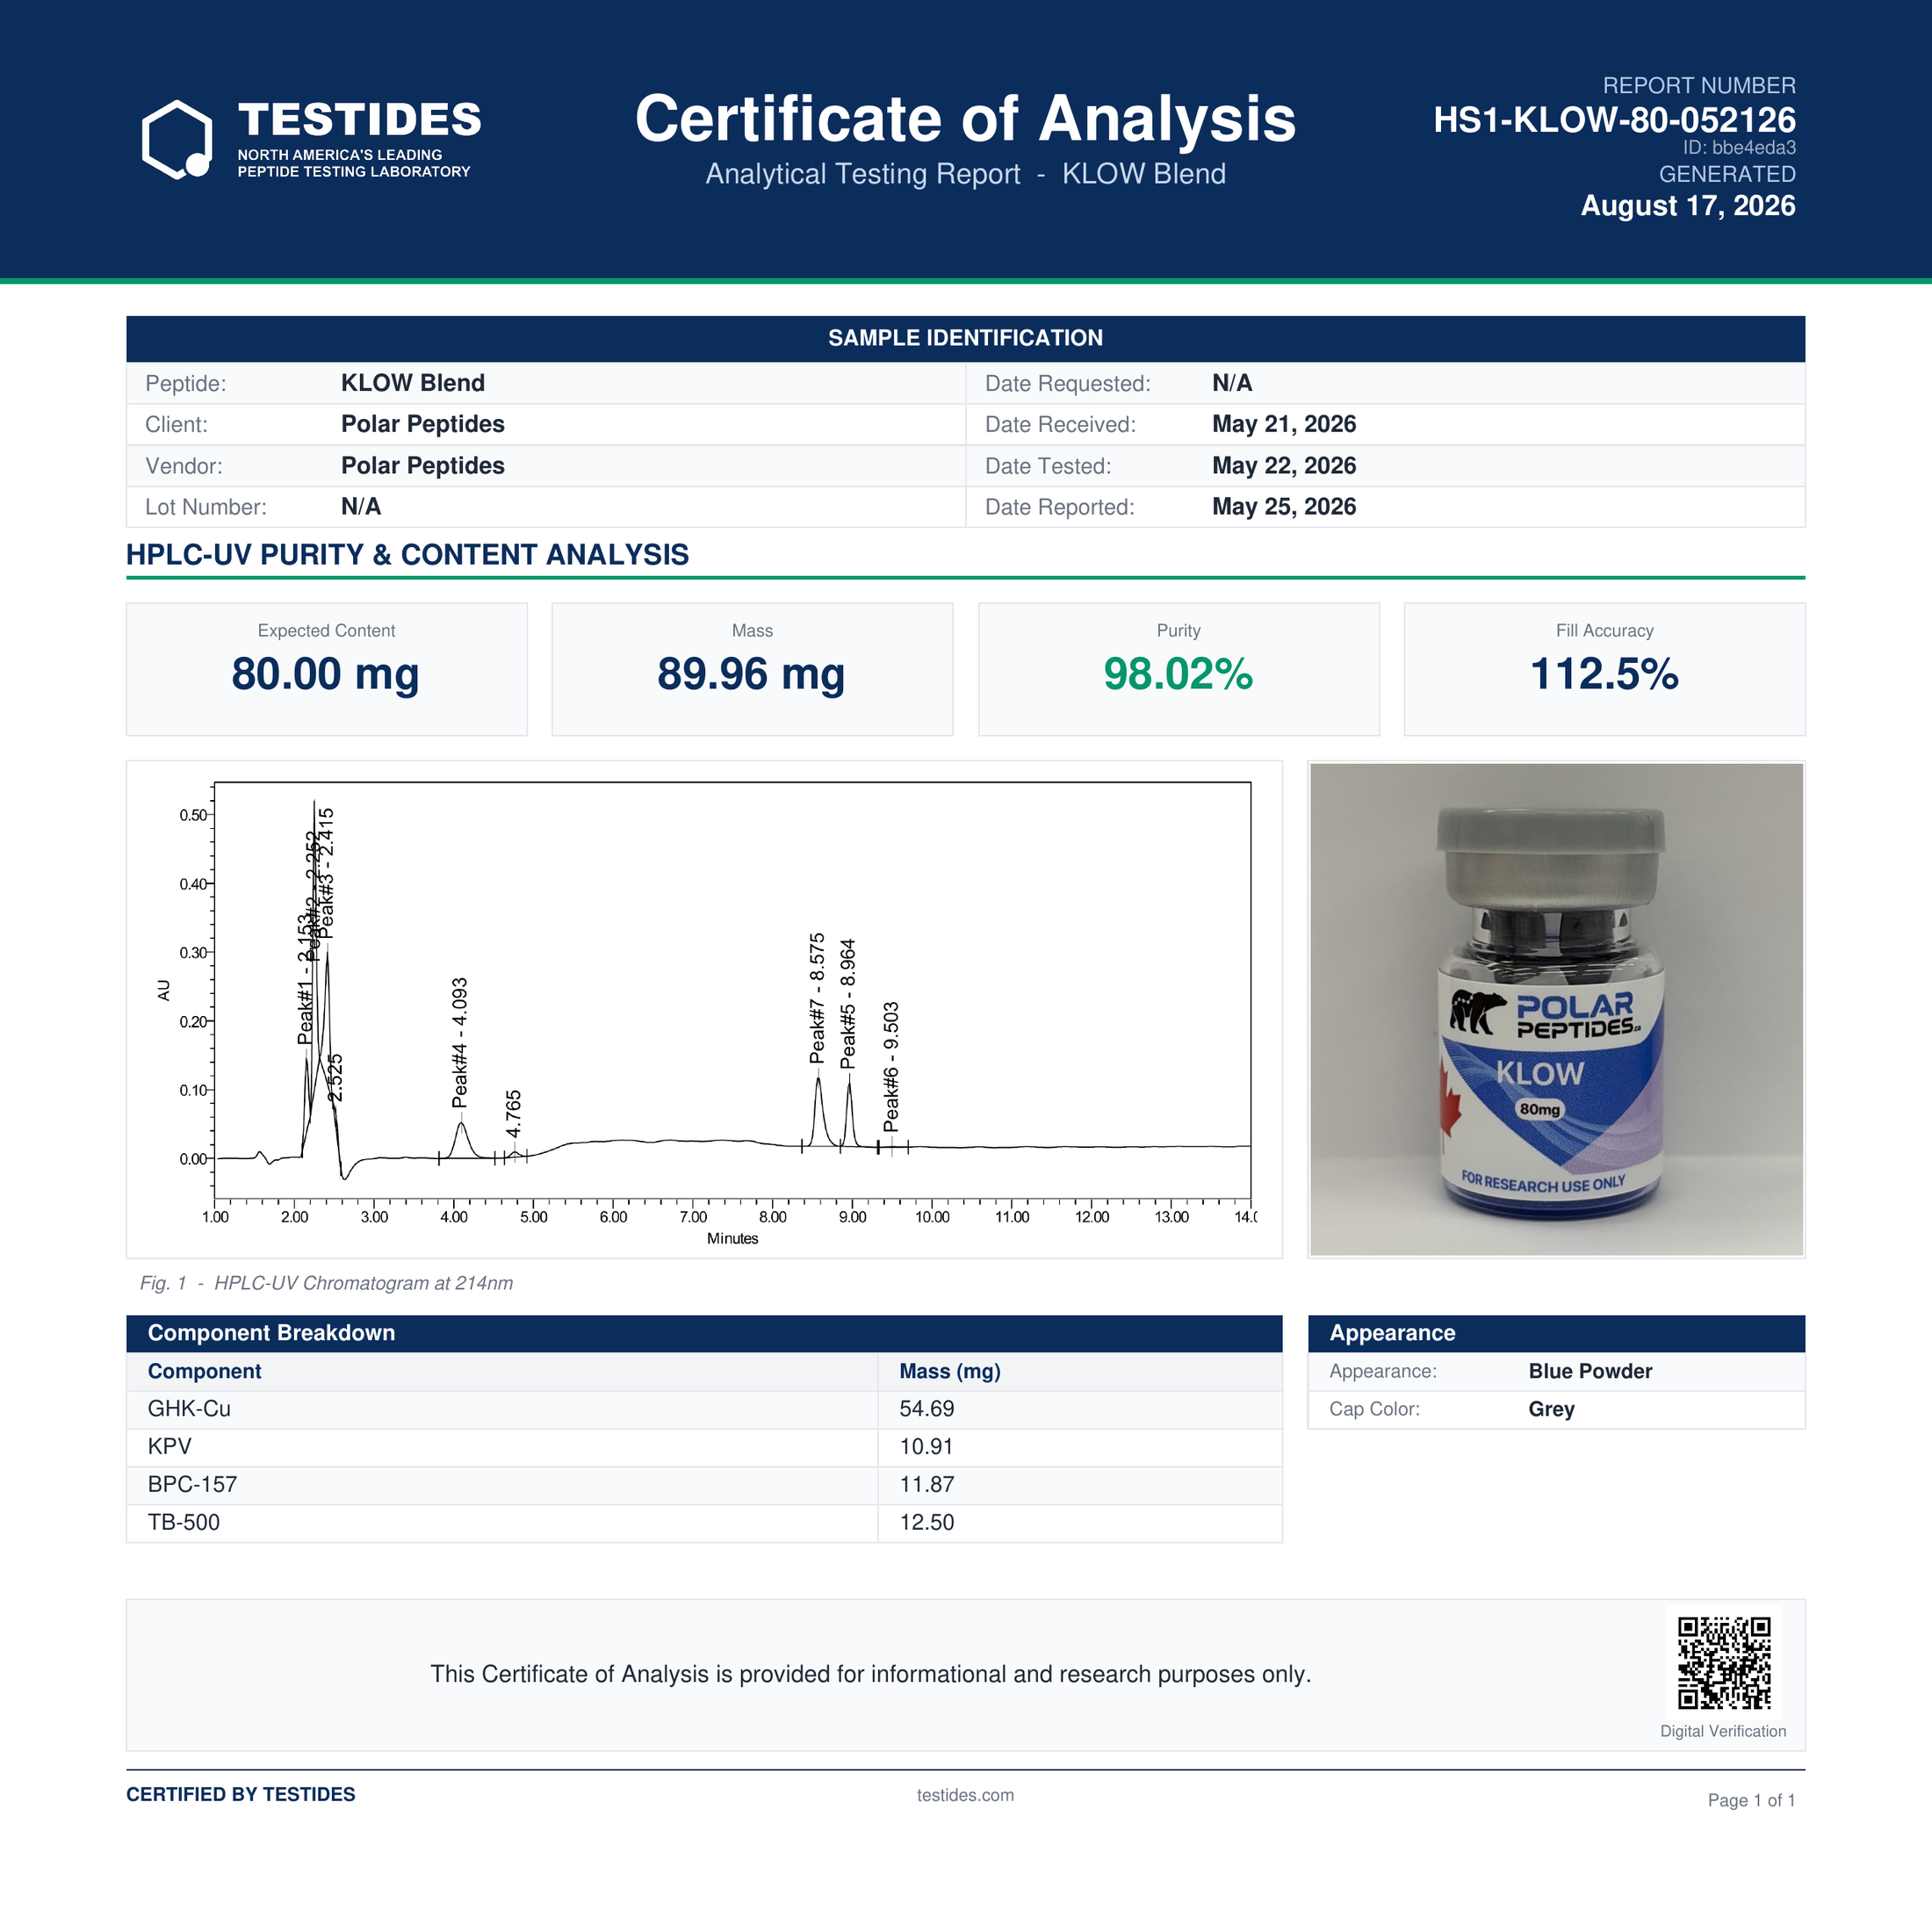Select the KPV component row
Viewport: 1932px width, 1932px height.
(x=704, y=1447)
